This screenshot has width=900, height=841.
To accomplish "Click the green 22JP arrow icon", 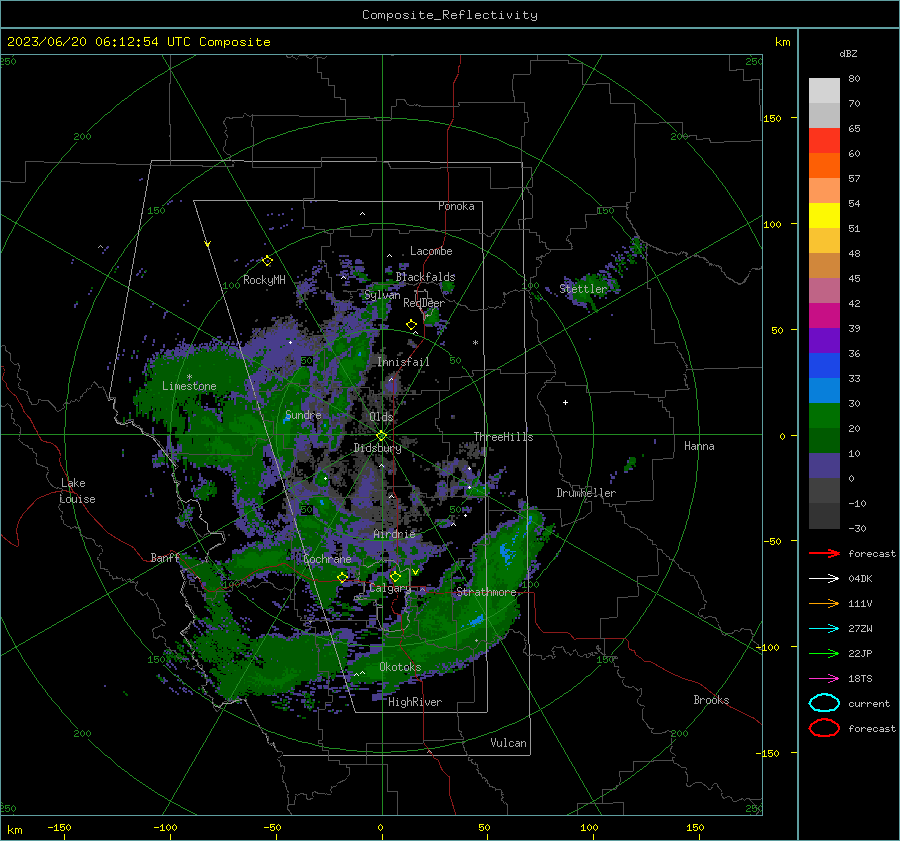I will [x=824, y=653].
